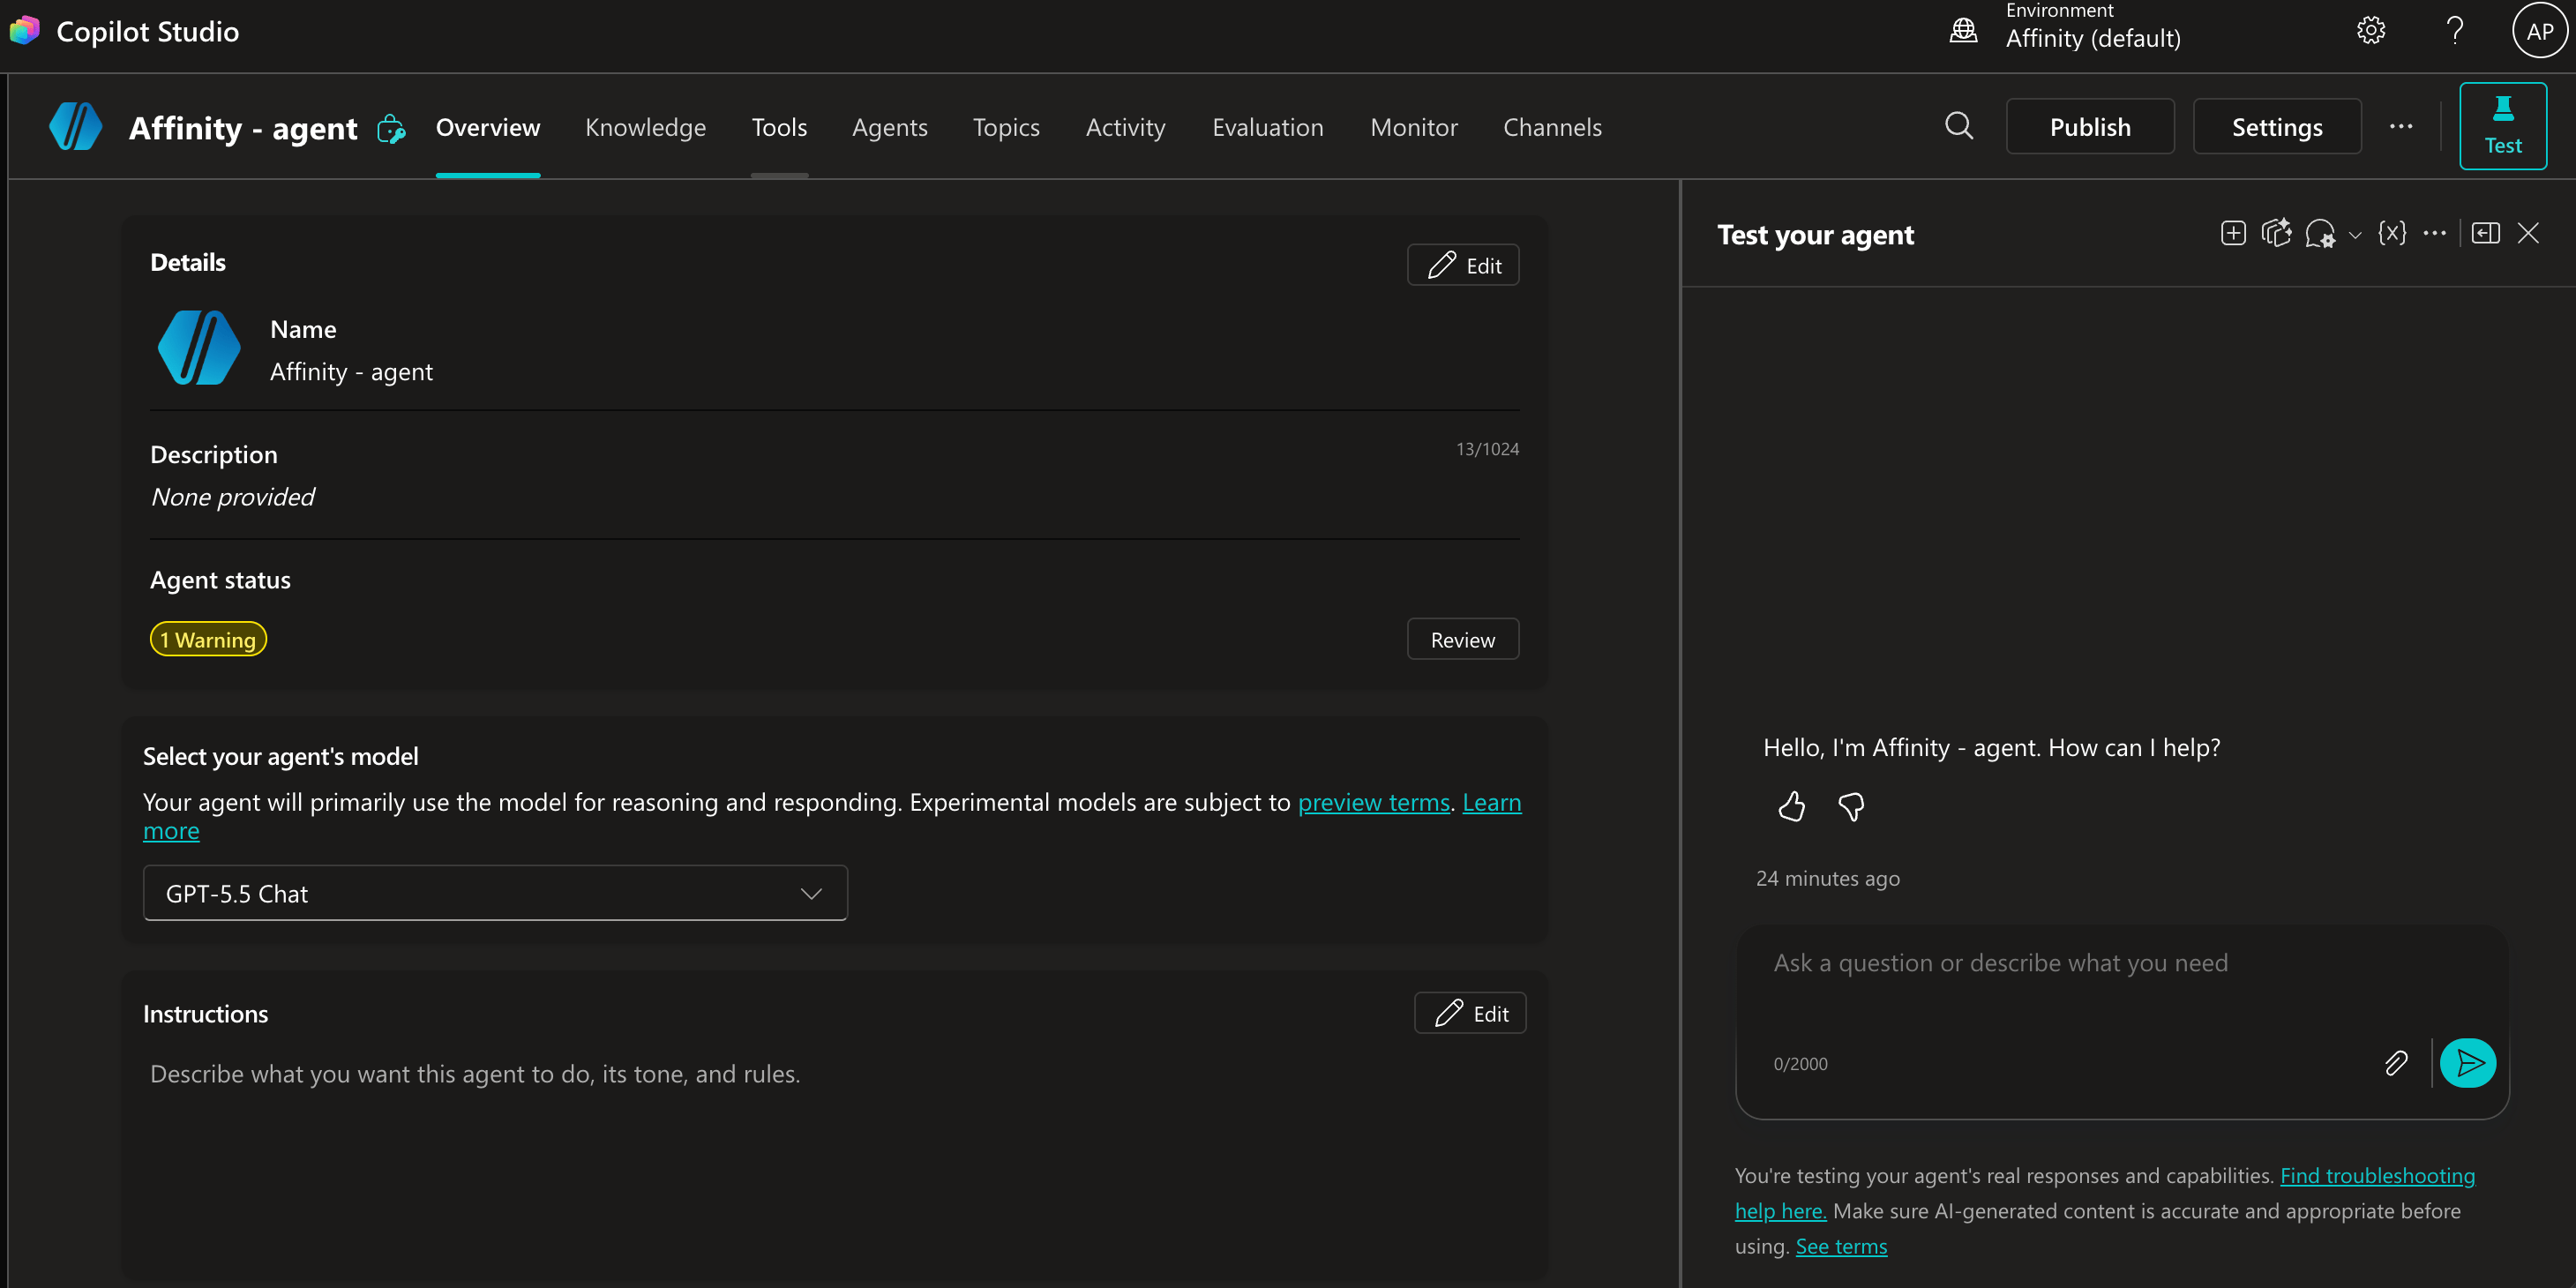Click agent edit icon beside Affinity - agent
The image size is (2576, 1288).
point(391,129)
